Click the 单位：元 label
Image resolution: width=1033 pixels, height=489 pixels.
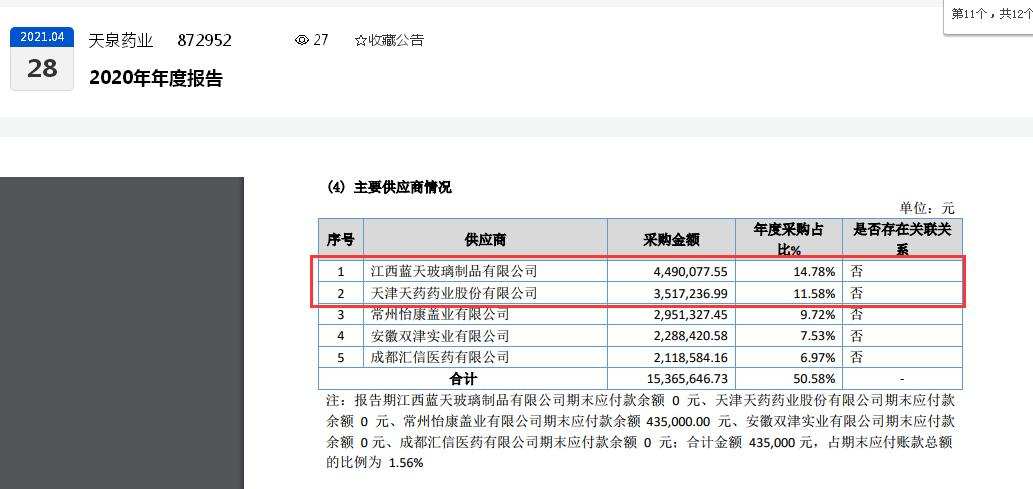point(927,208)
